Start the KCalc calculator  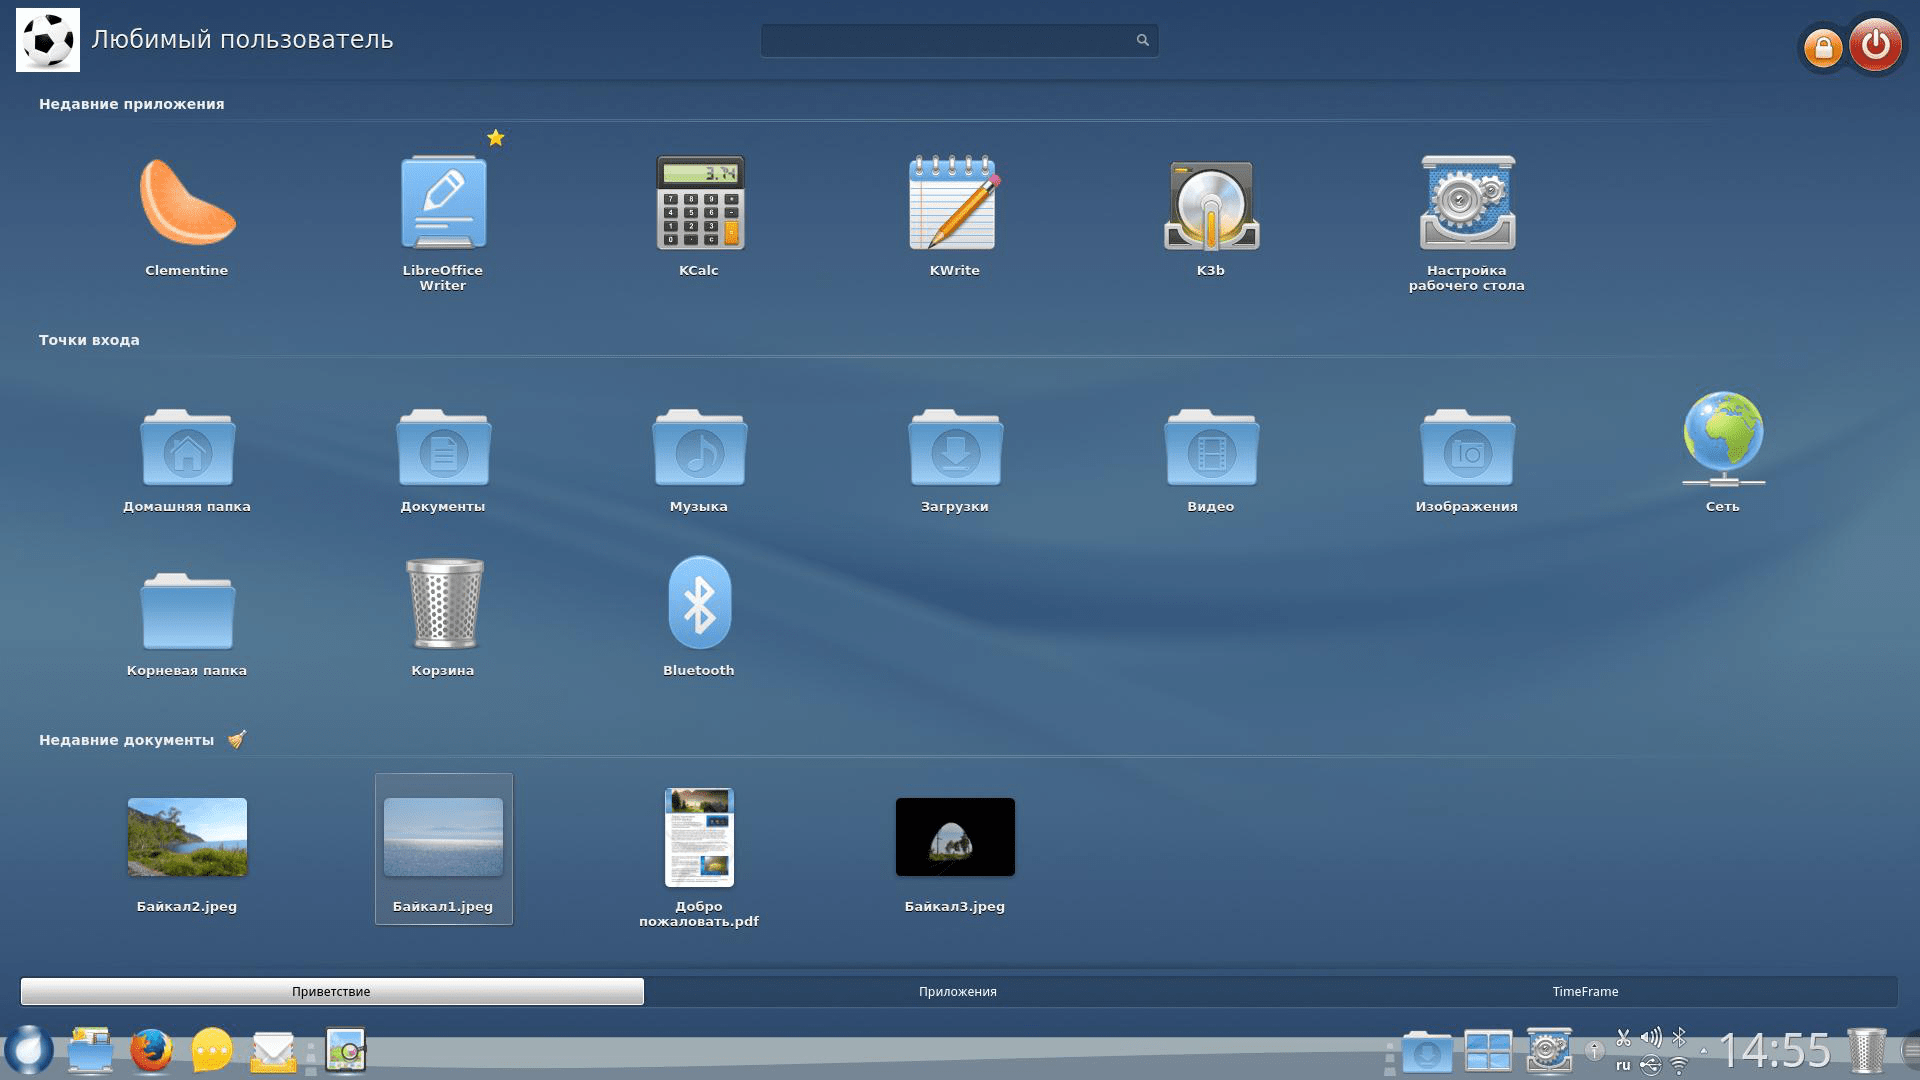click(699, 204)
